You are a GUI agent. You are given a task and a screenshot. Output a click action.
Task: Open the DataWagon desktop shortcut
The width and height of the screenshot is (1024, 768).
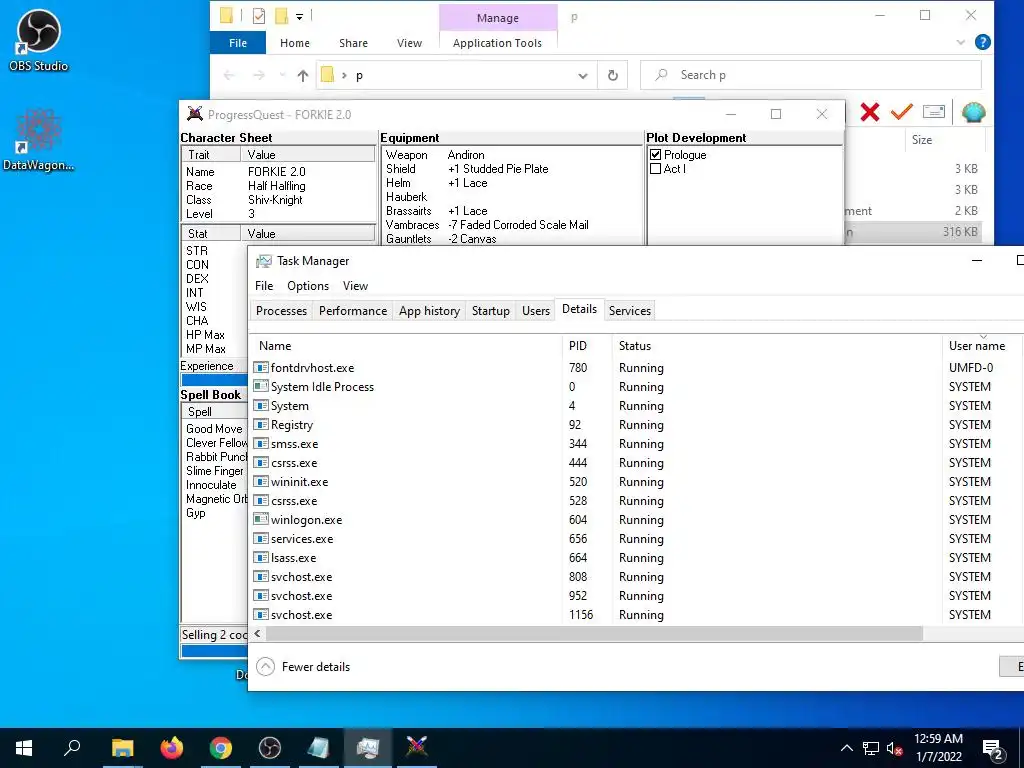[38, 140]
